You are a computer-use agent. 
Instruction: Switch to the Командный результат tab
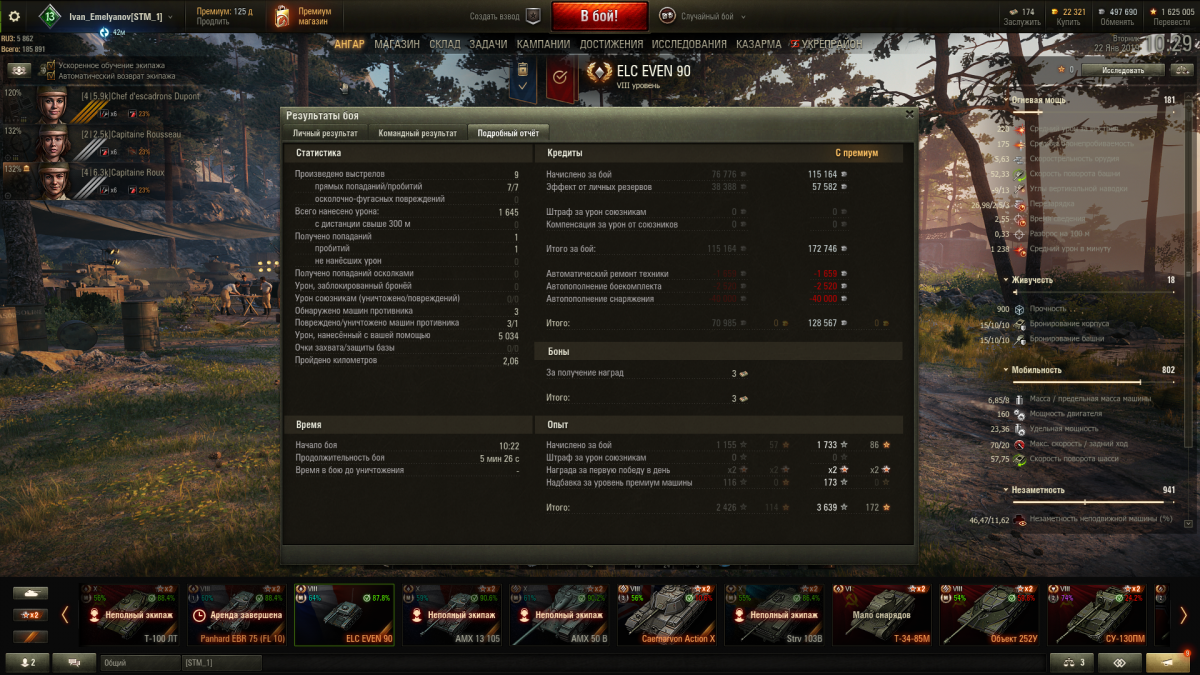[x=417, y=133]
